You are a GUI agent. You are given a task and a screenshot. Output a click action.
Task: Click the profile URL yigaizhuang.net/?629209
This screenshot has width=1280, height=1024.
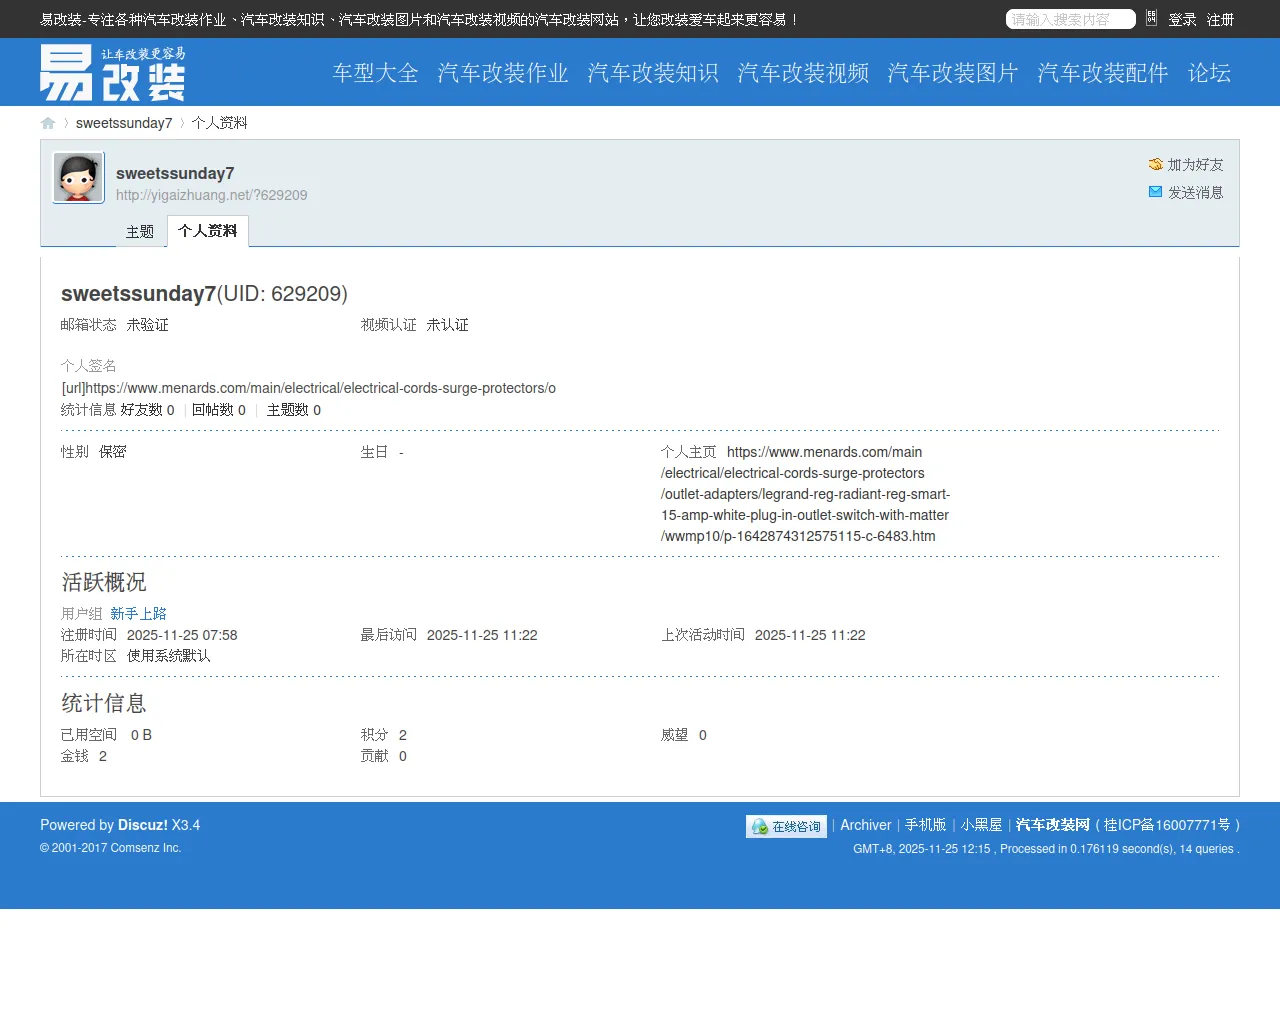coord(211,195)
